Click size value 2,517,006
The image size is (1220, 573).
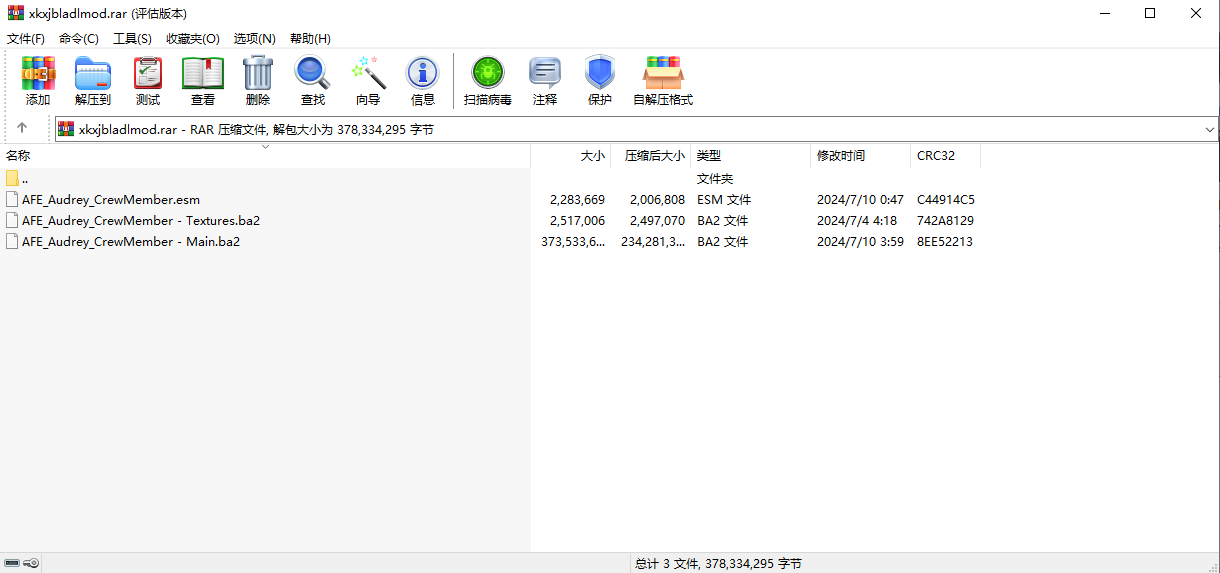click(577, 221)
